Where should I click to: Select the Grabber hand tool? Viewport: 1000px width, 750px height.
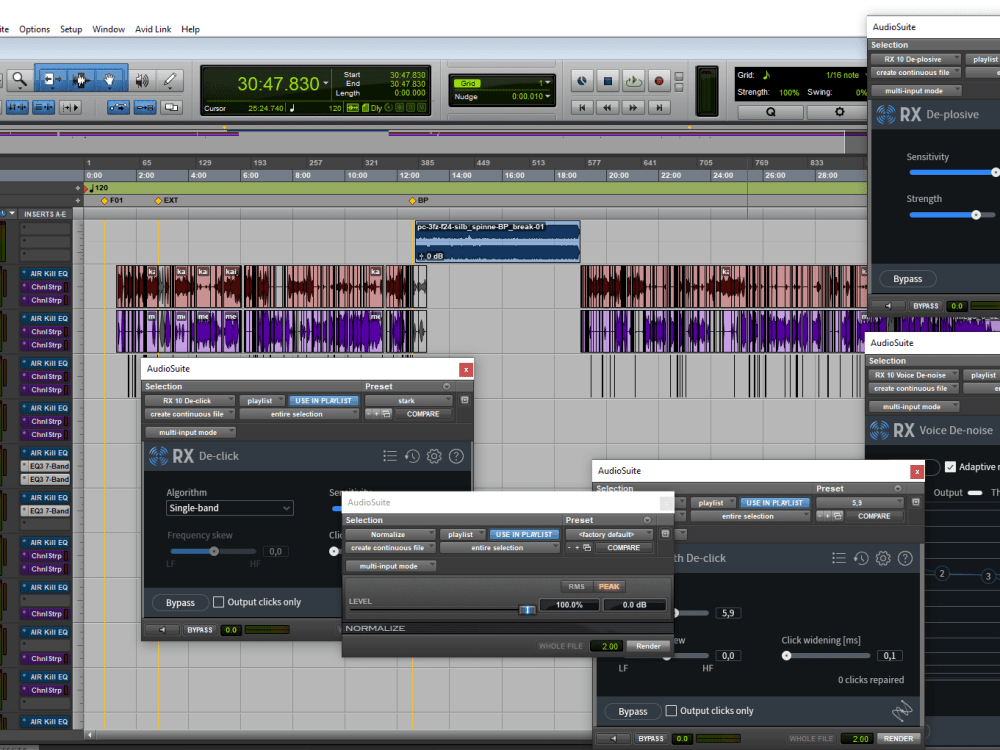click(110, 80)
